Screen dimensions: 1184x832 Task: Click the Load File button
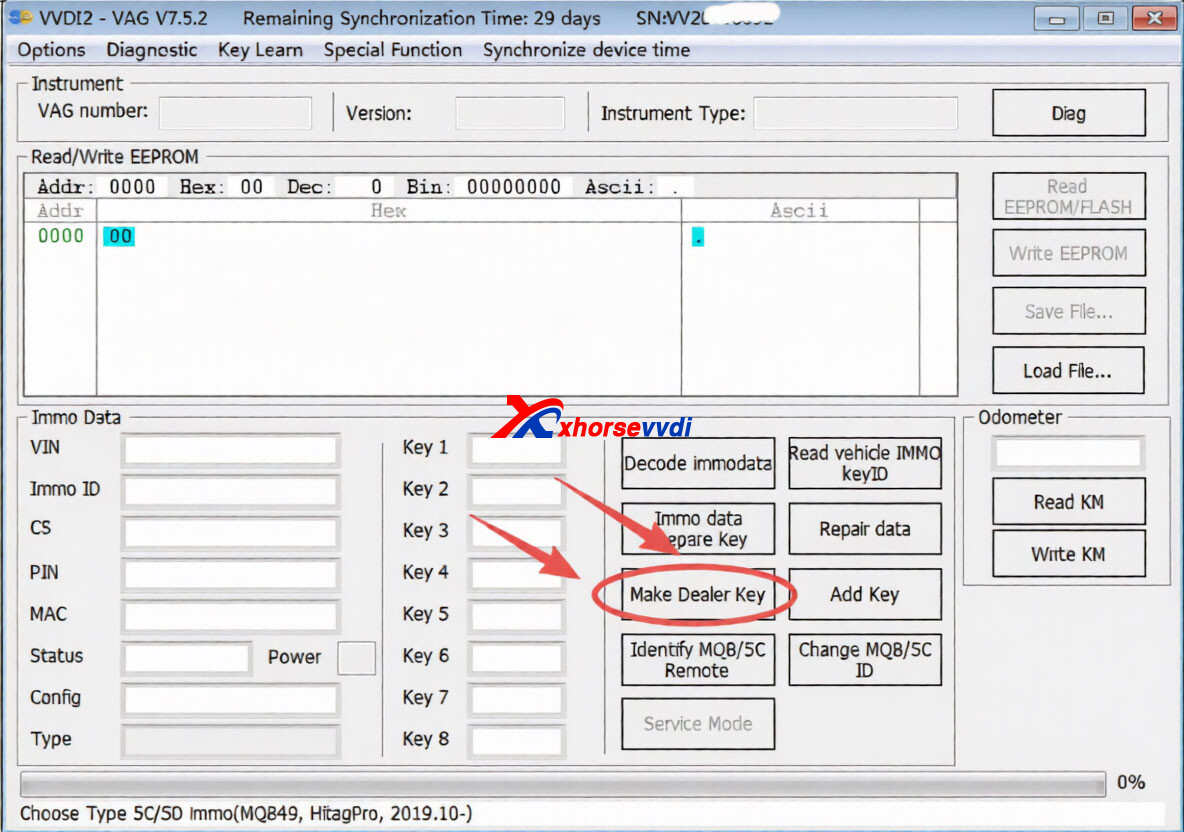[1068, 370]
